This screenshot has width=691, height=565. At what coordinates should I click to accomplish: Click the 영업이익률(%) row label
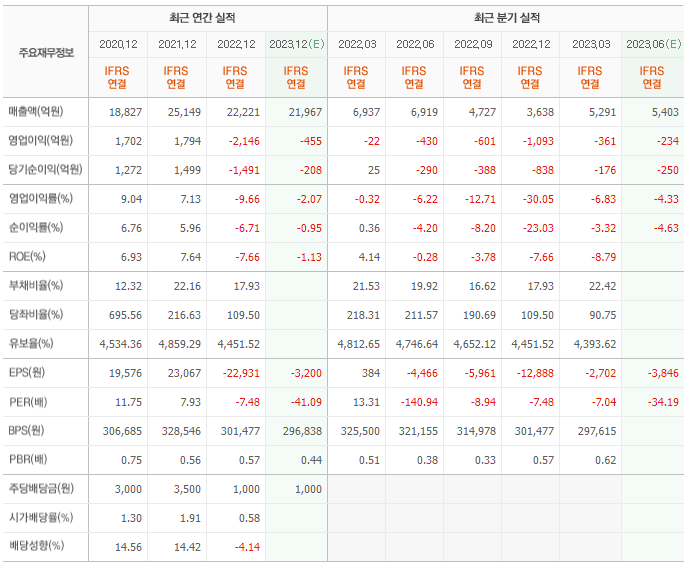click(41, 199)
